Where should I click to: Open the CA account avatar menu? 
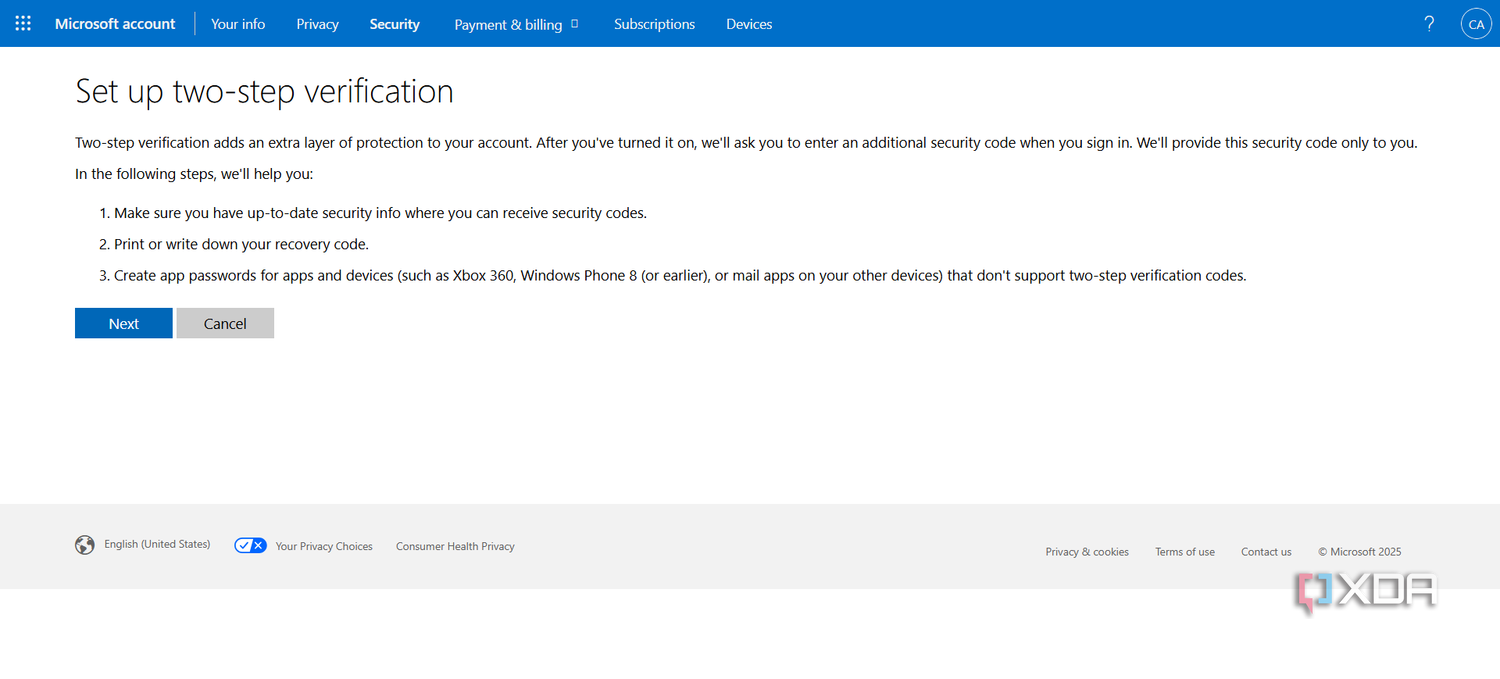[x=1476, y=24]
